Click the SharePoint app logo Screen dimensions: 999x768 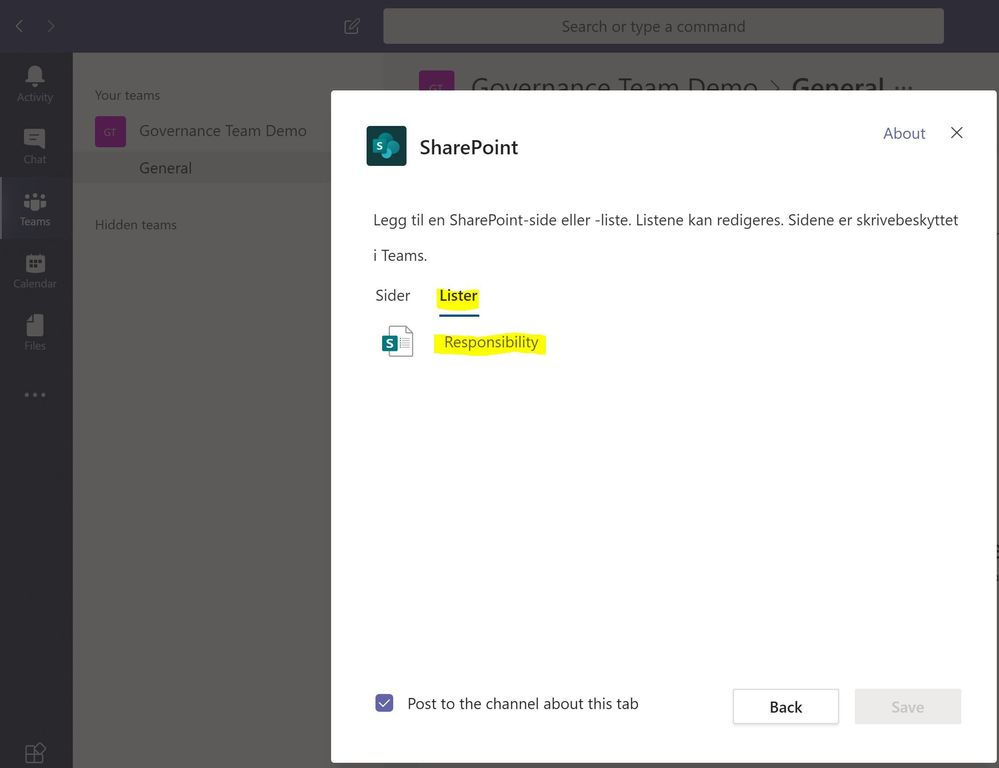pyautogui.click(x=386, y=146)
